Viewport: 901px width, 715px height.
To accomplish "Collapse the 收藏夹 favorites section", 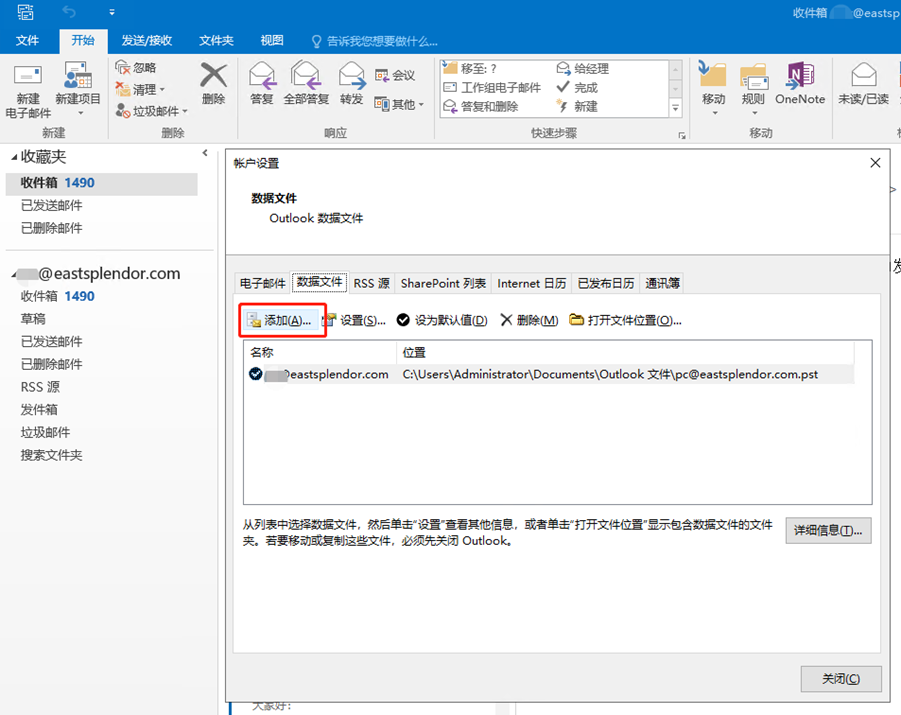I will tap(13, 158).
